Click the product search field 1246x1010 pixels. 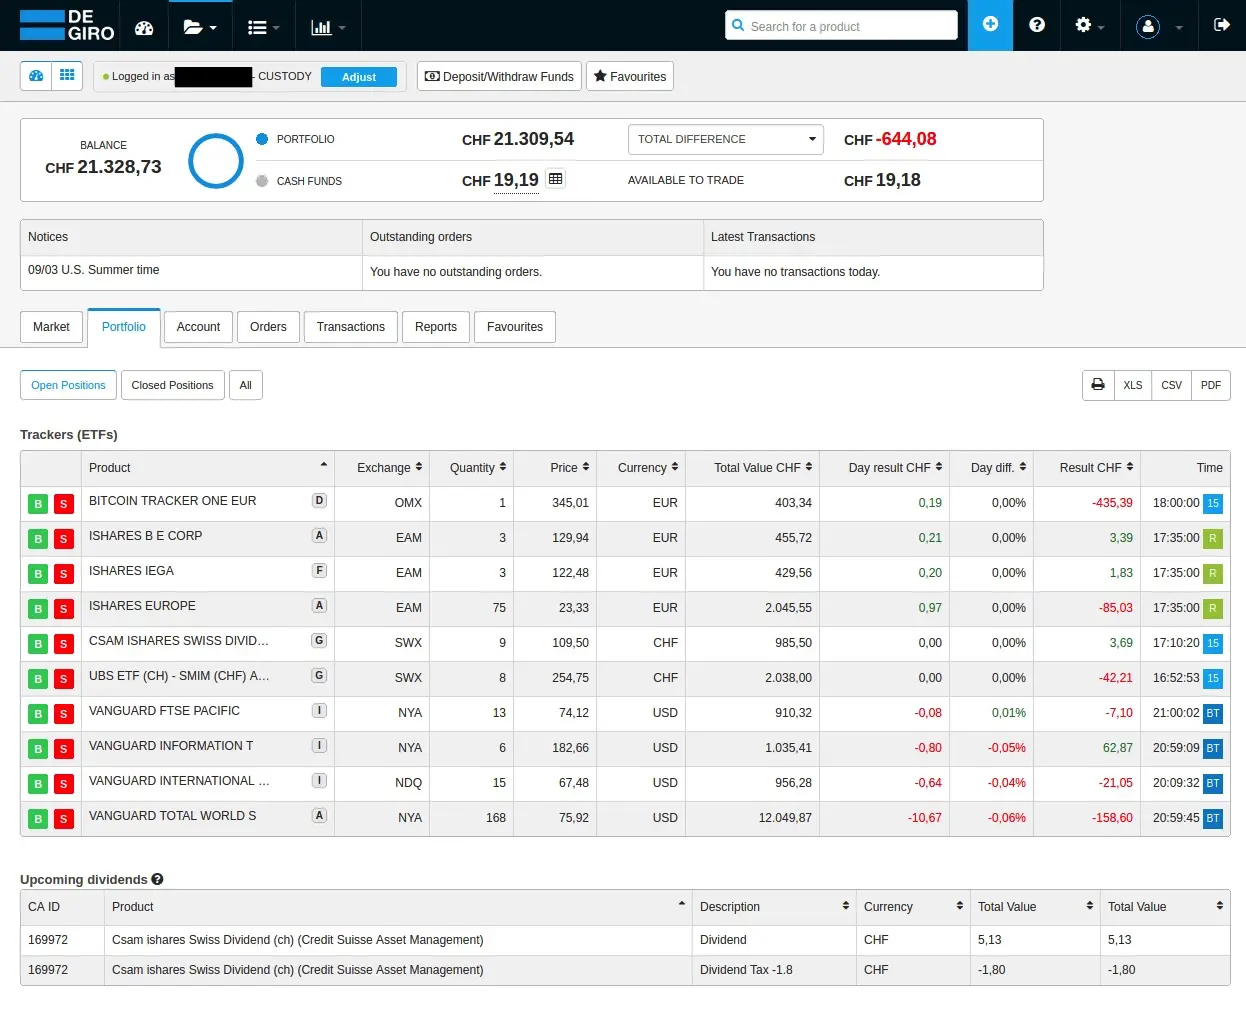(x=841, y=25)
